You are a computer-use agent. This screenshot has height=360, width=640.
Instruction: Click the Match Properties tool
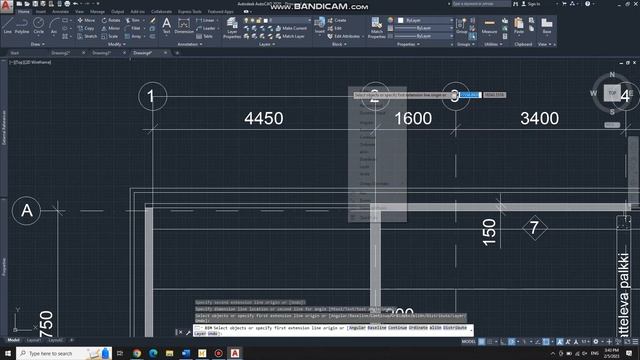coord(377,29)
